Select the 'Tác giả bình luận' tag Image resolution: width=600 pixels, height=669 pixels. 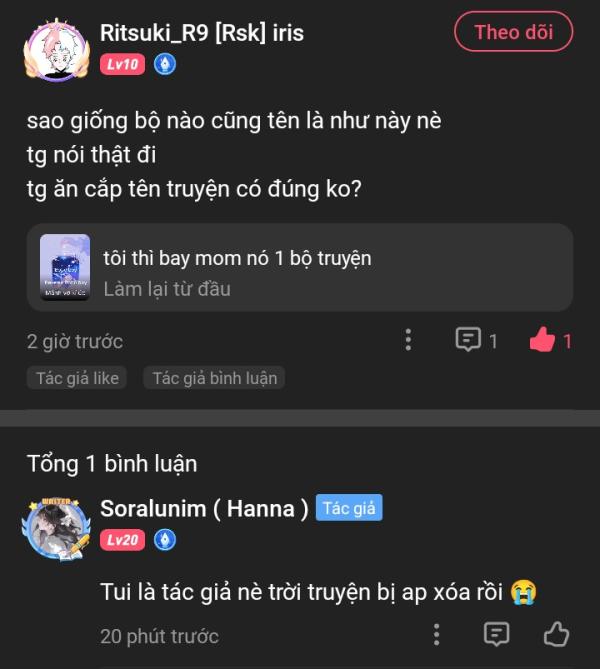click(214, 378)
